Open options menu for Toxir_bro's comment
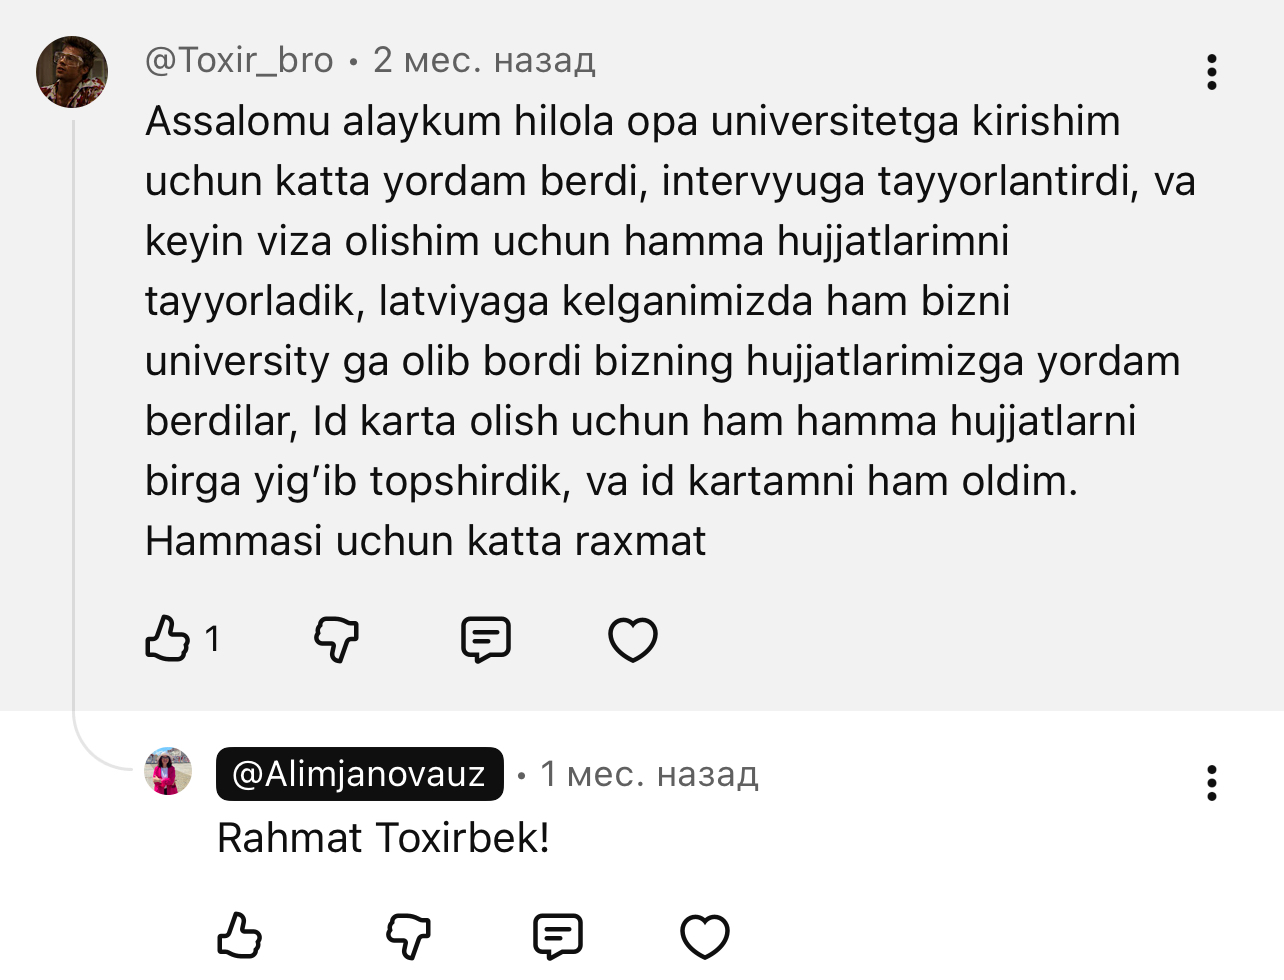The height and width of the screenshot is (980, 1284). click(1212, 71)
